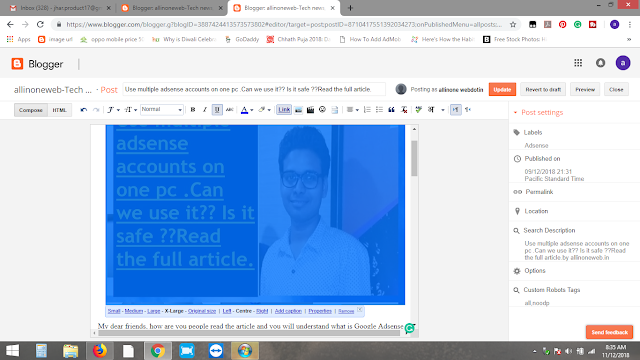Insert an image using the toolbar icon
Image resolution: width=640 pixels, height=360 pixels.
(x=298, y=110)
